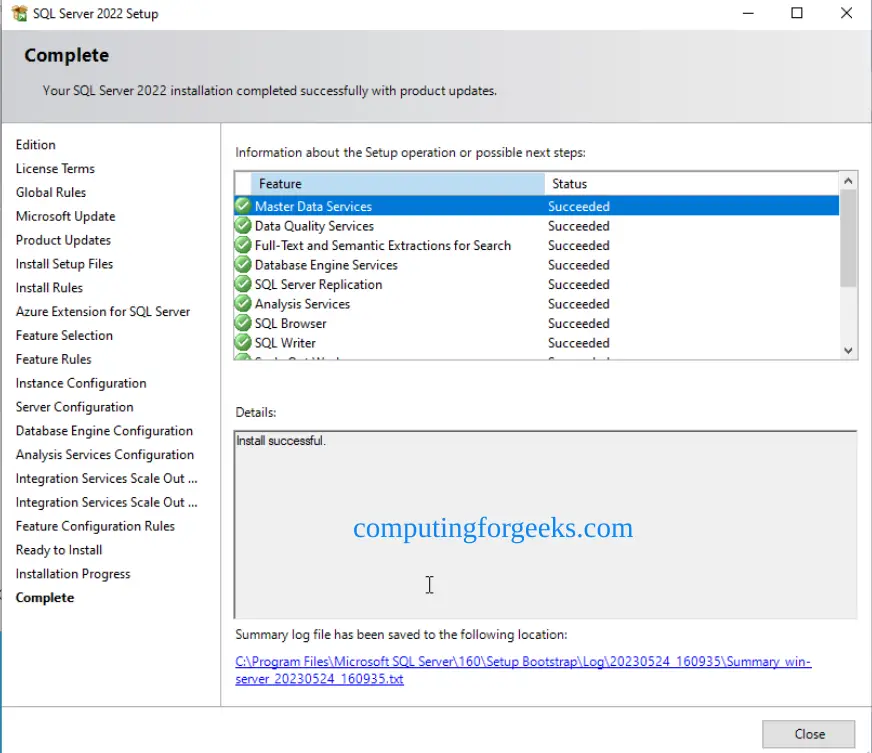Close the setup window with X

click(846, 13)
